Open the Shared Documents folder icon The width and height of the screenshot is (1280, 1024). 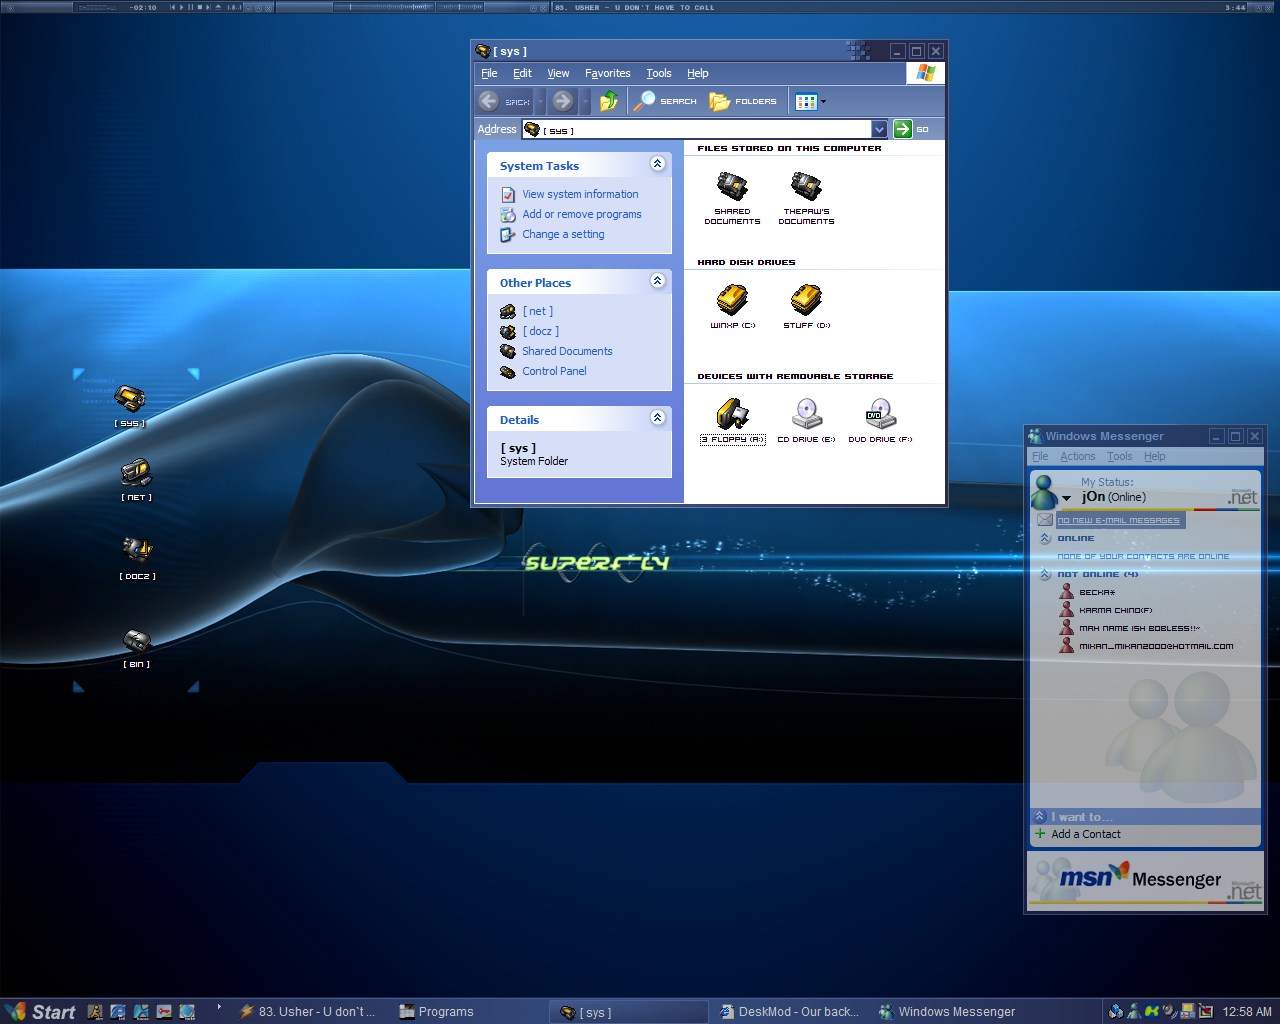pyautogui.click(x=732, y=187)
